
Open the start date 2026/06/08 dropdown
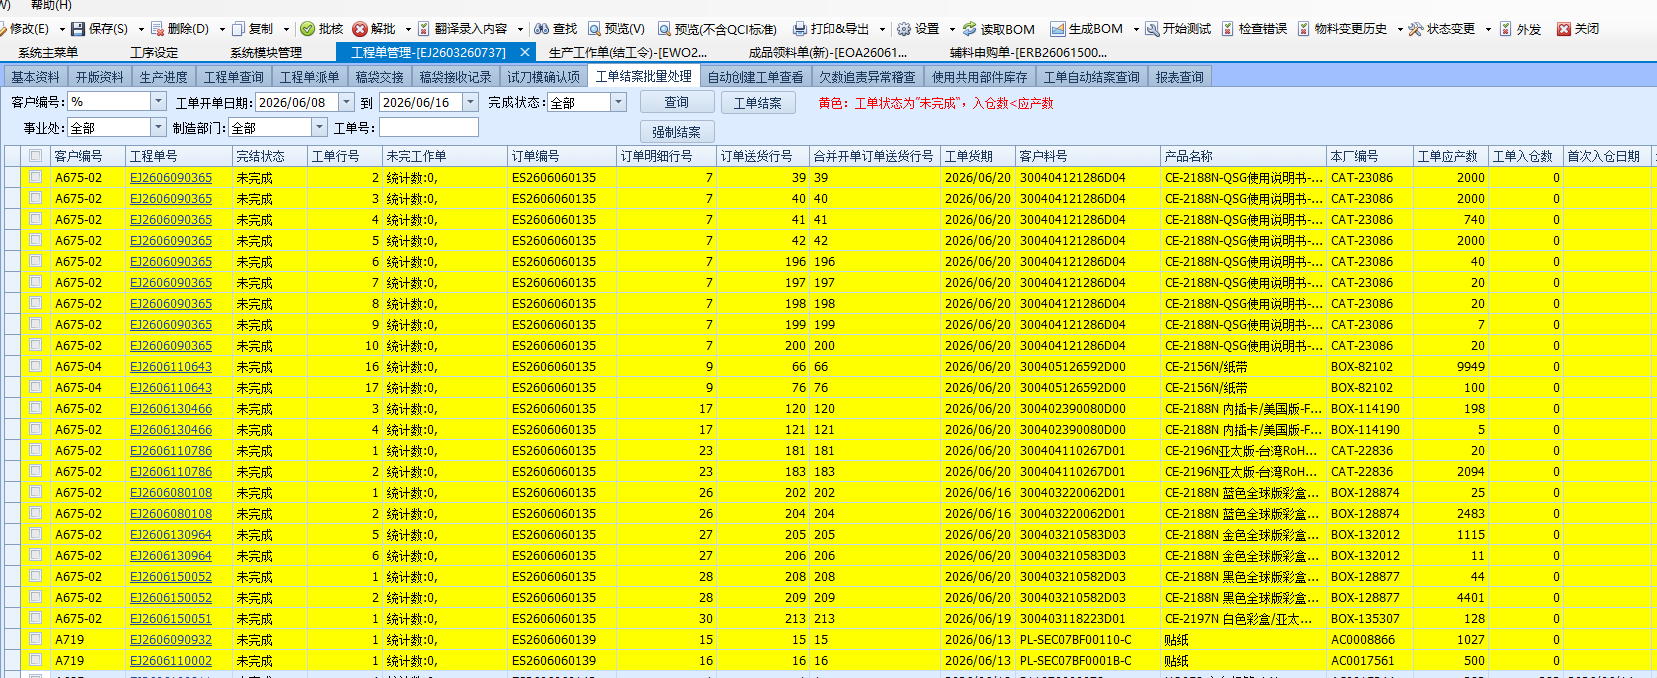[346, 102]
